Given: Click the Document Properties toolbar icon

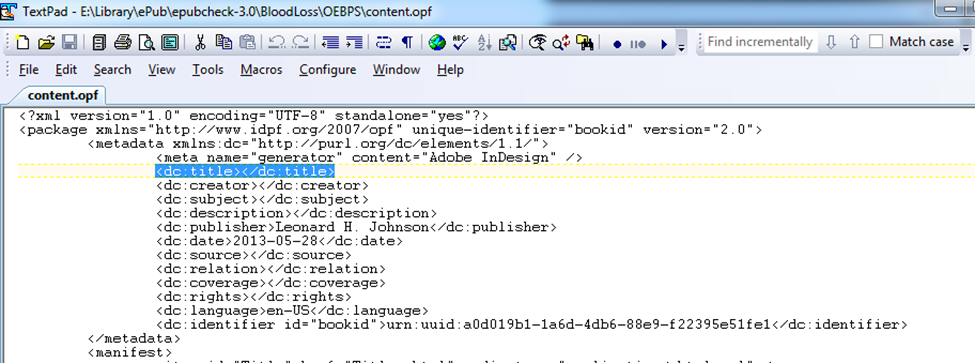Looking at the screenshot, I should click(x=169, y=42).
